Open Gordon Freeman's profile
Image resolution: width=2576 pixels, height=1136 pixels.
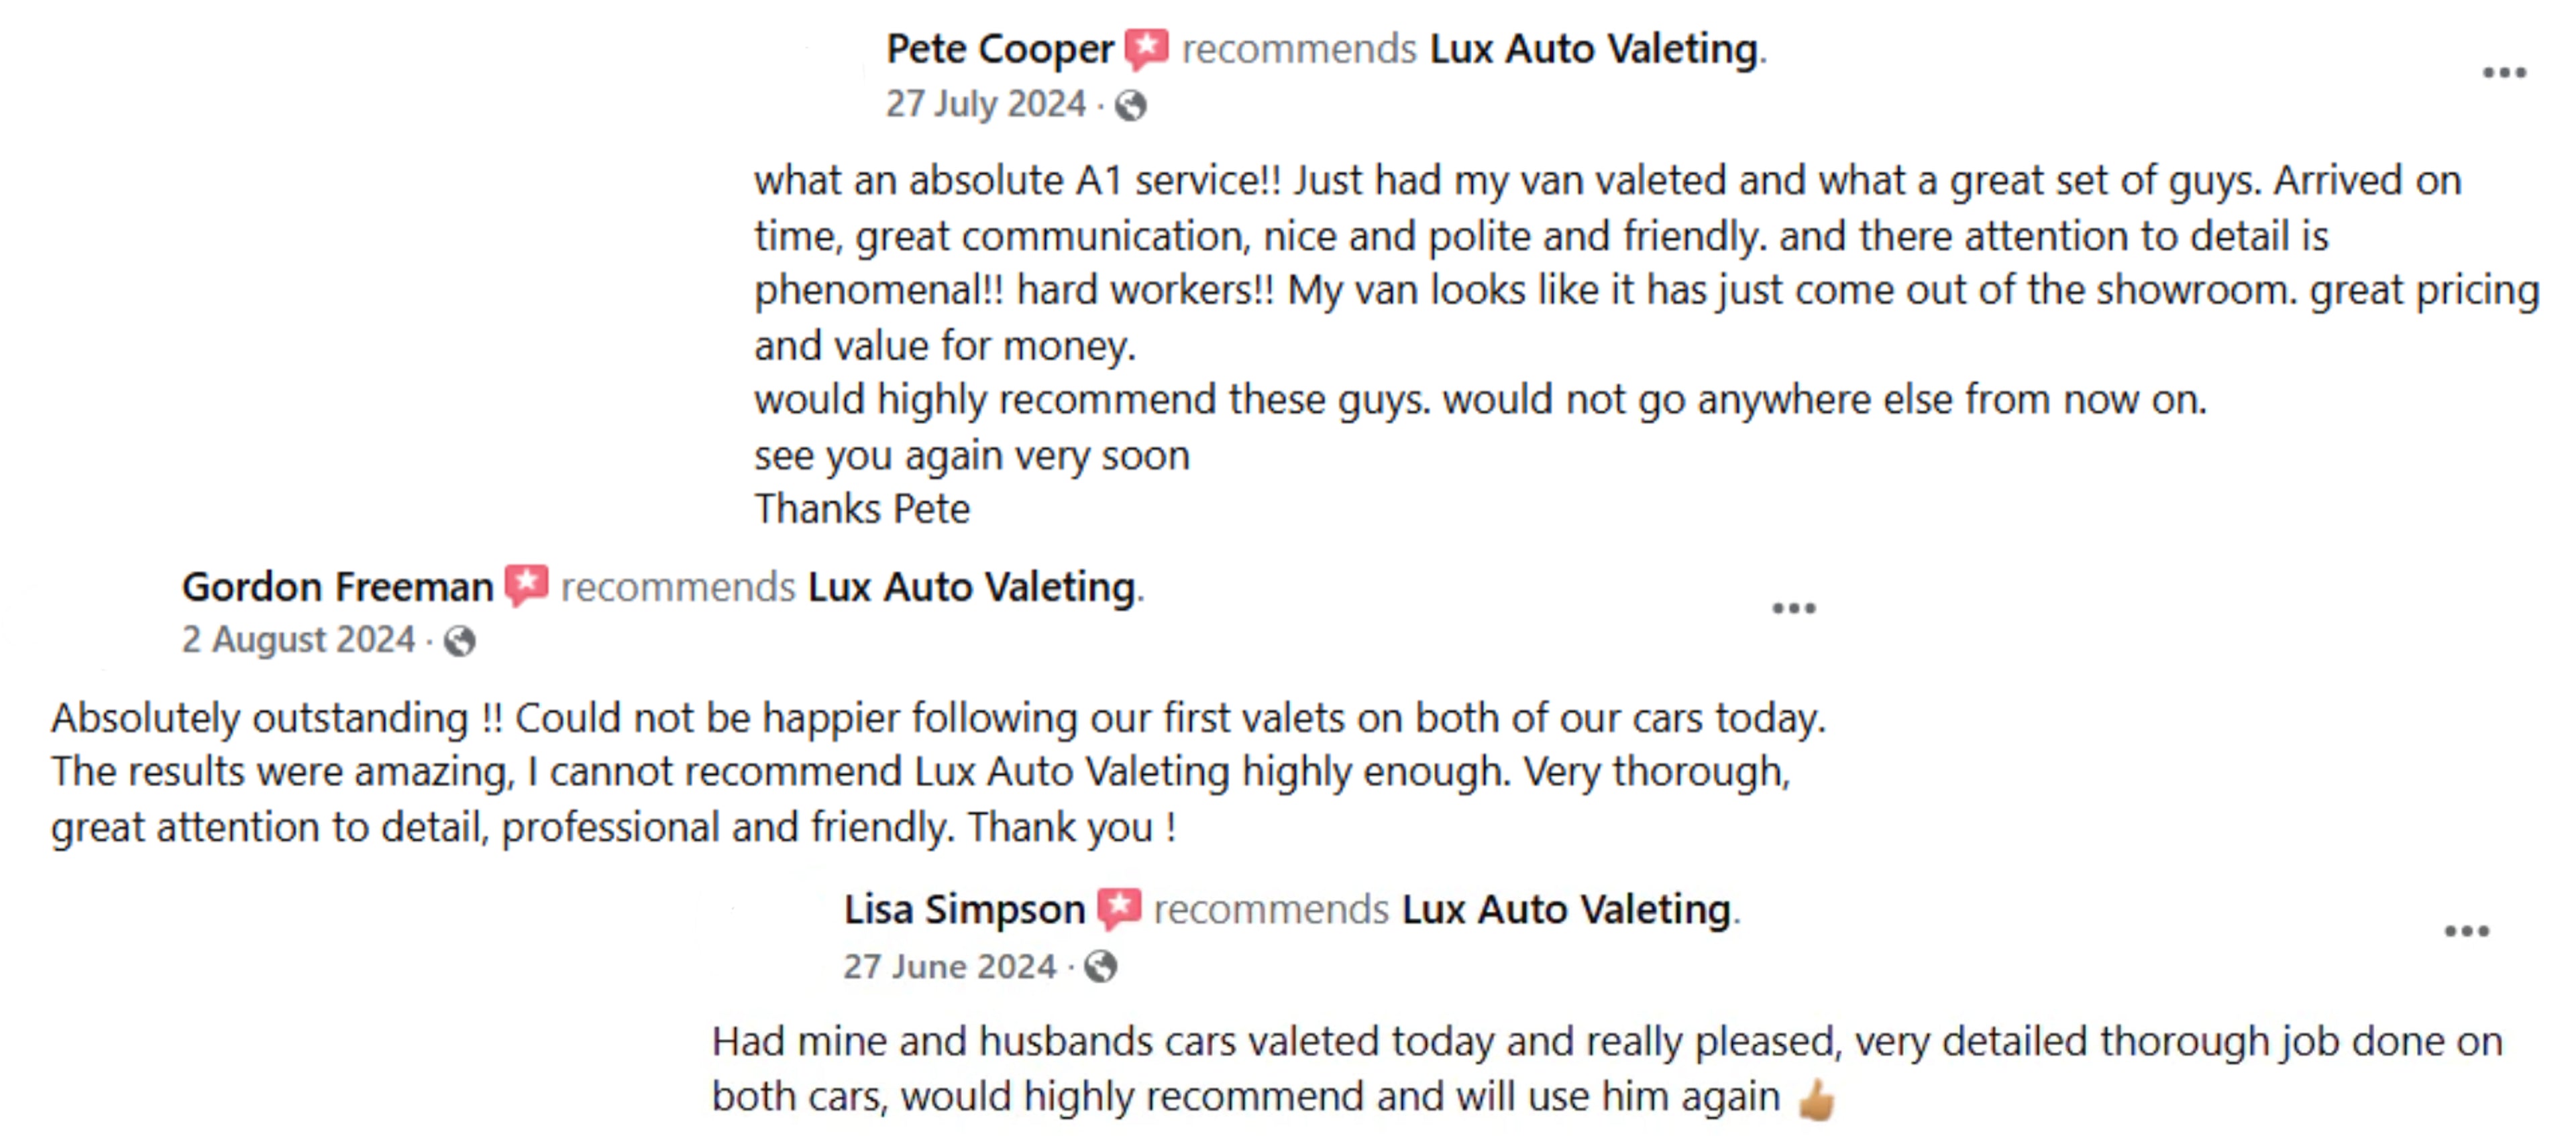tap(338, 586)
